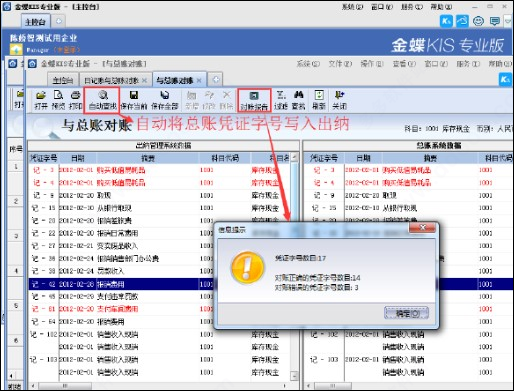This screenshot has width=514, height=391.
Task: Open the 对账报告 reconciliation report
Action: 254,100
